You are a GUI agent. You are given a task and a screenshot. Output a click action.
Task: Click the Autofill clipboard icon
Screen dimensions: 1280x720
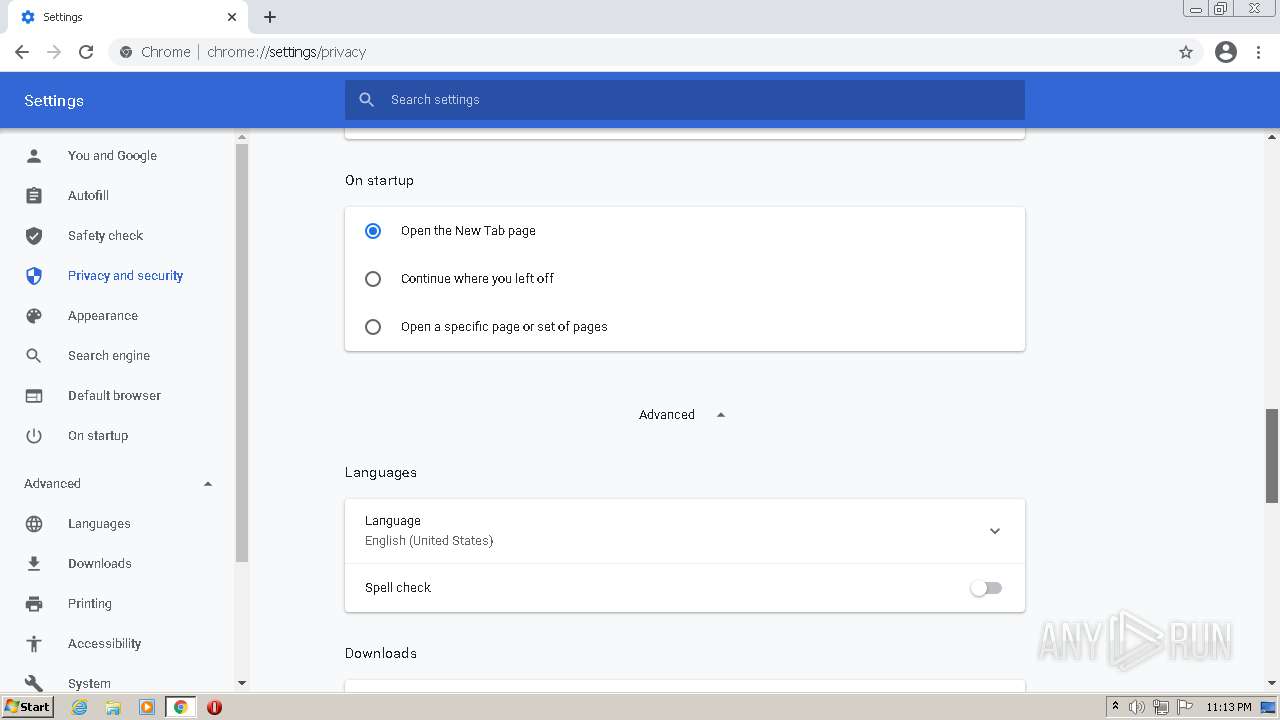coord(34,195)
